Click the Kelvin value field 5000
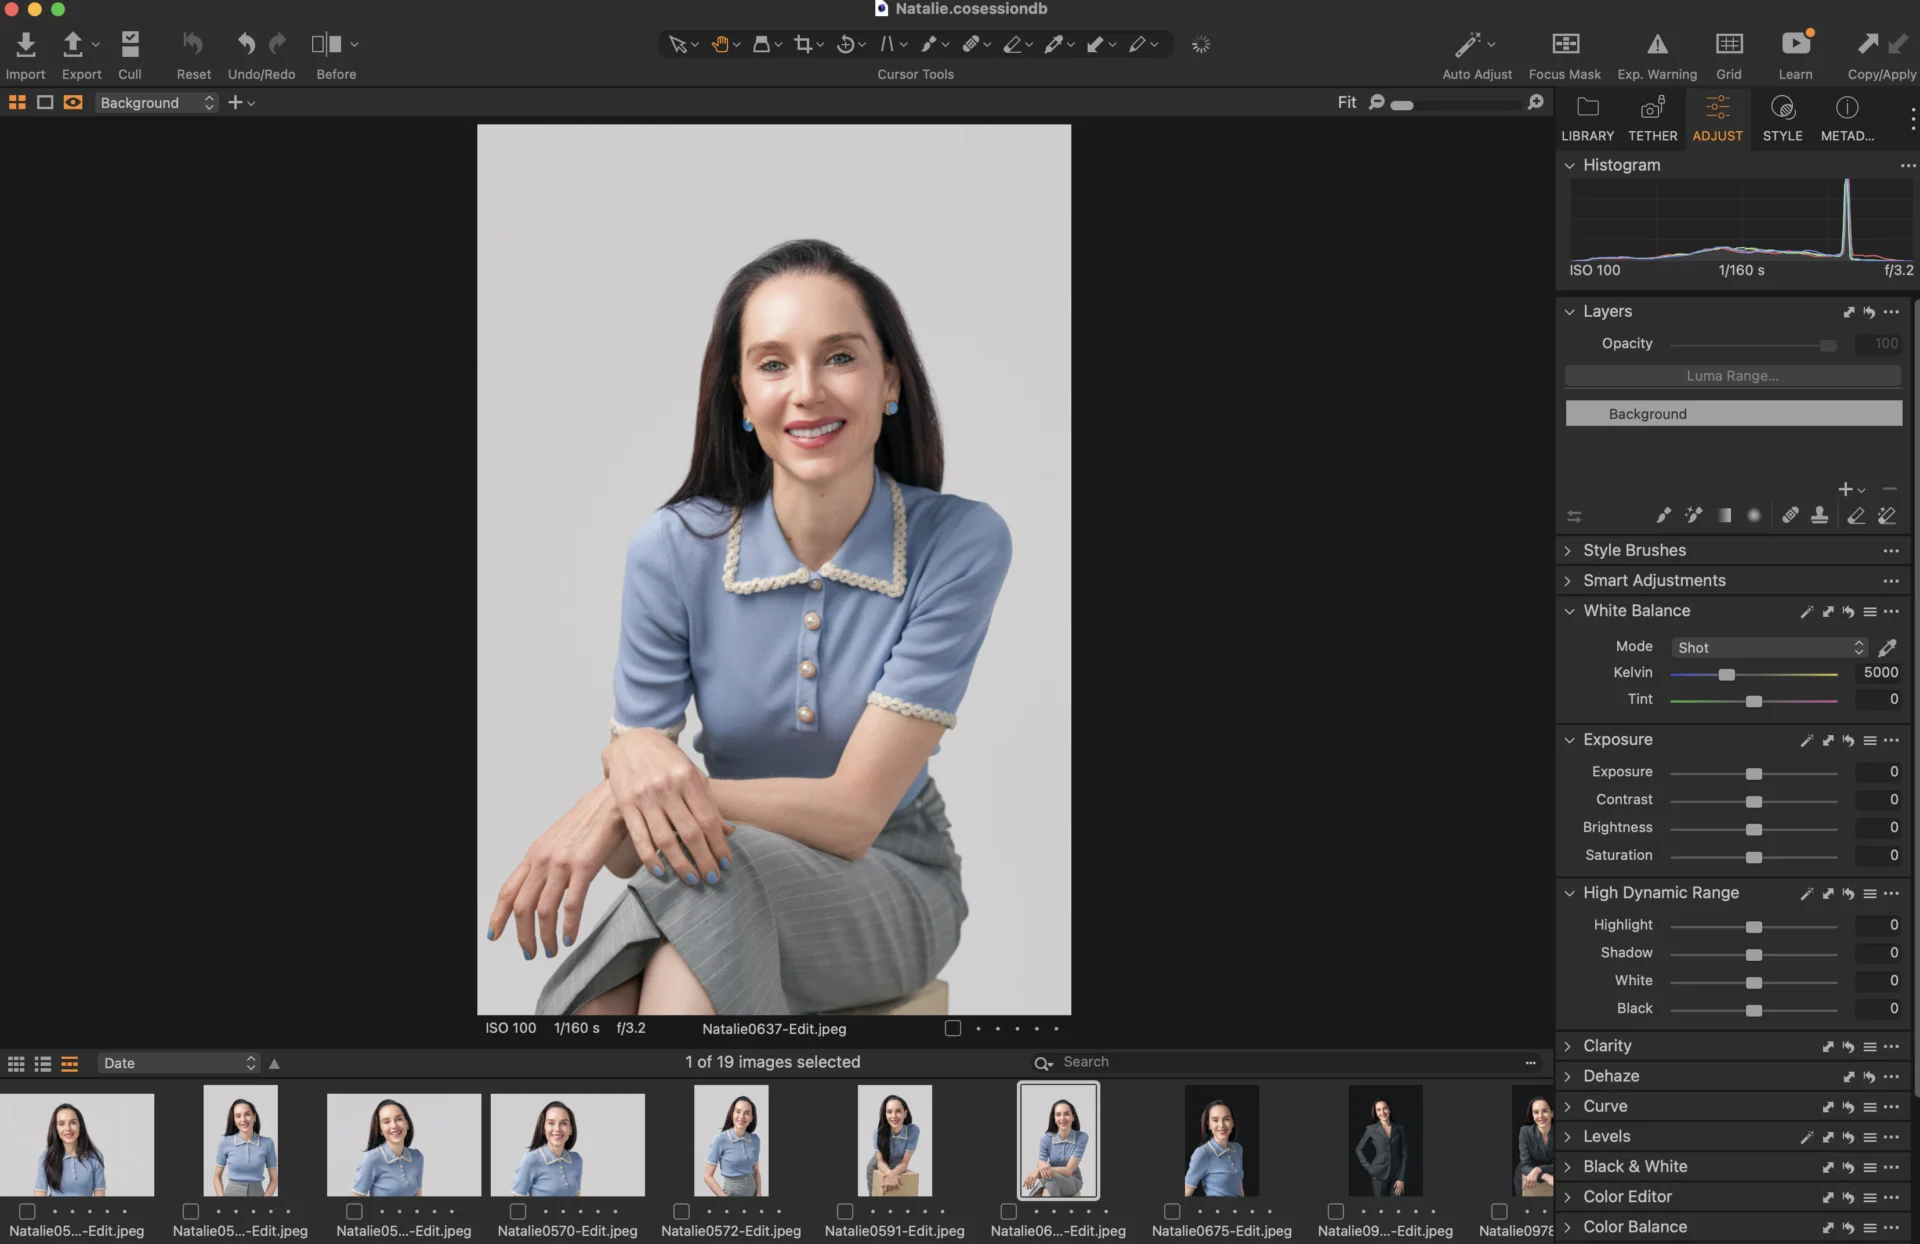The image size is (1920, 1244). 1879,672
